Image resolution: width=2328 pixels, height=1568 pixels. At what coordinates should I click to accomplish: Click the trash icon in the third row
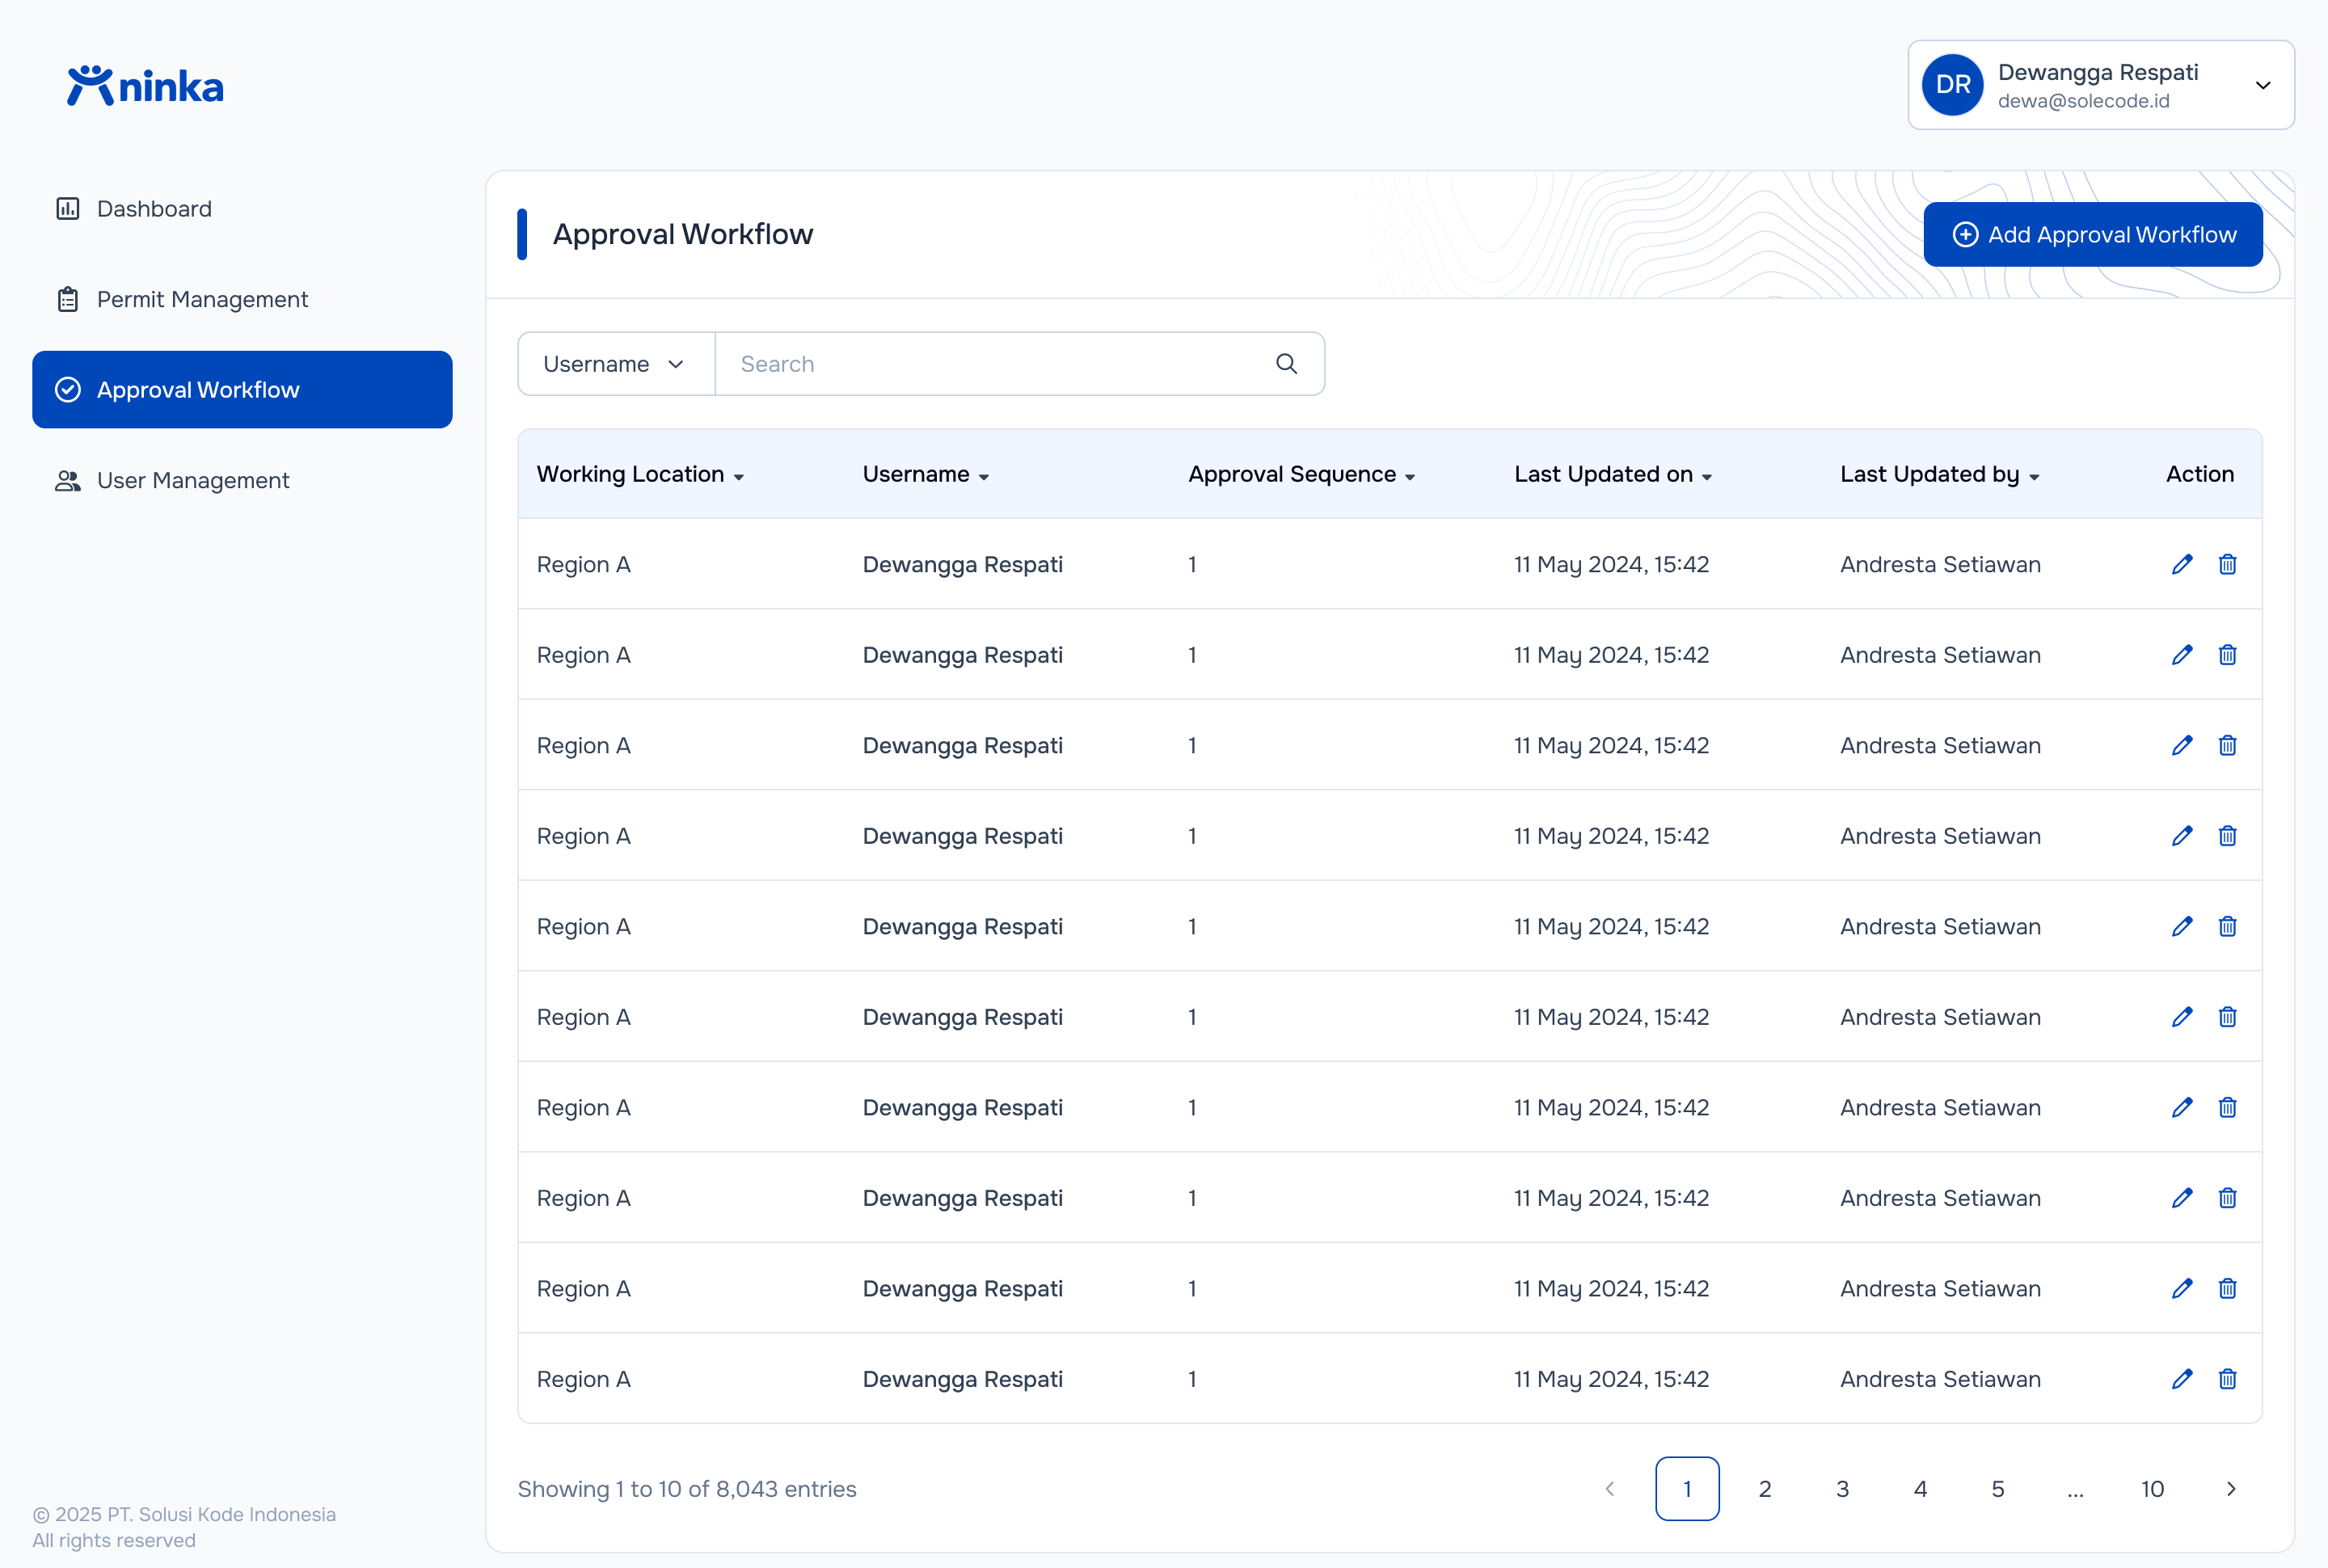point(2227,745)
